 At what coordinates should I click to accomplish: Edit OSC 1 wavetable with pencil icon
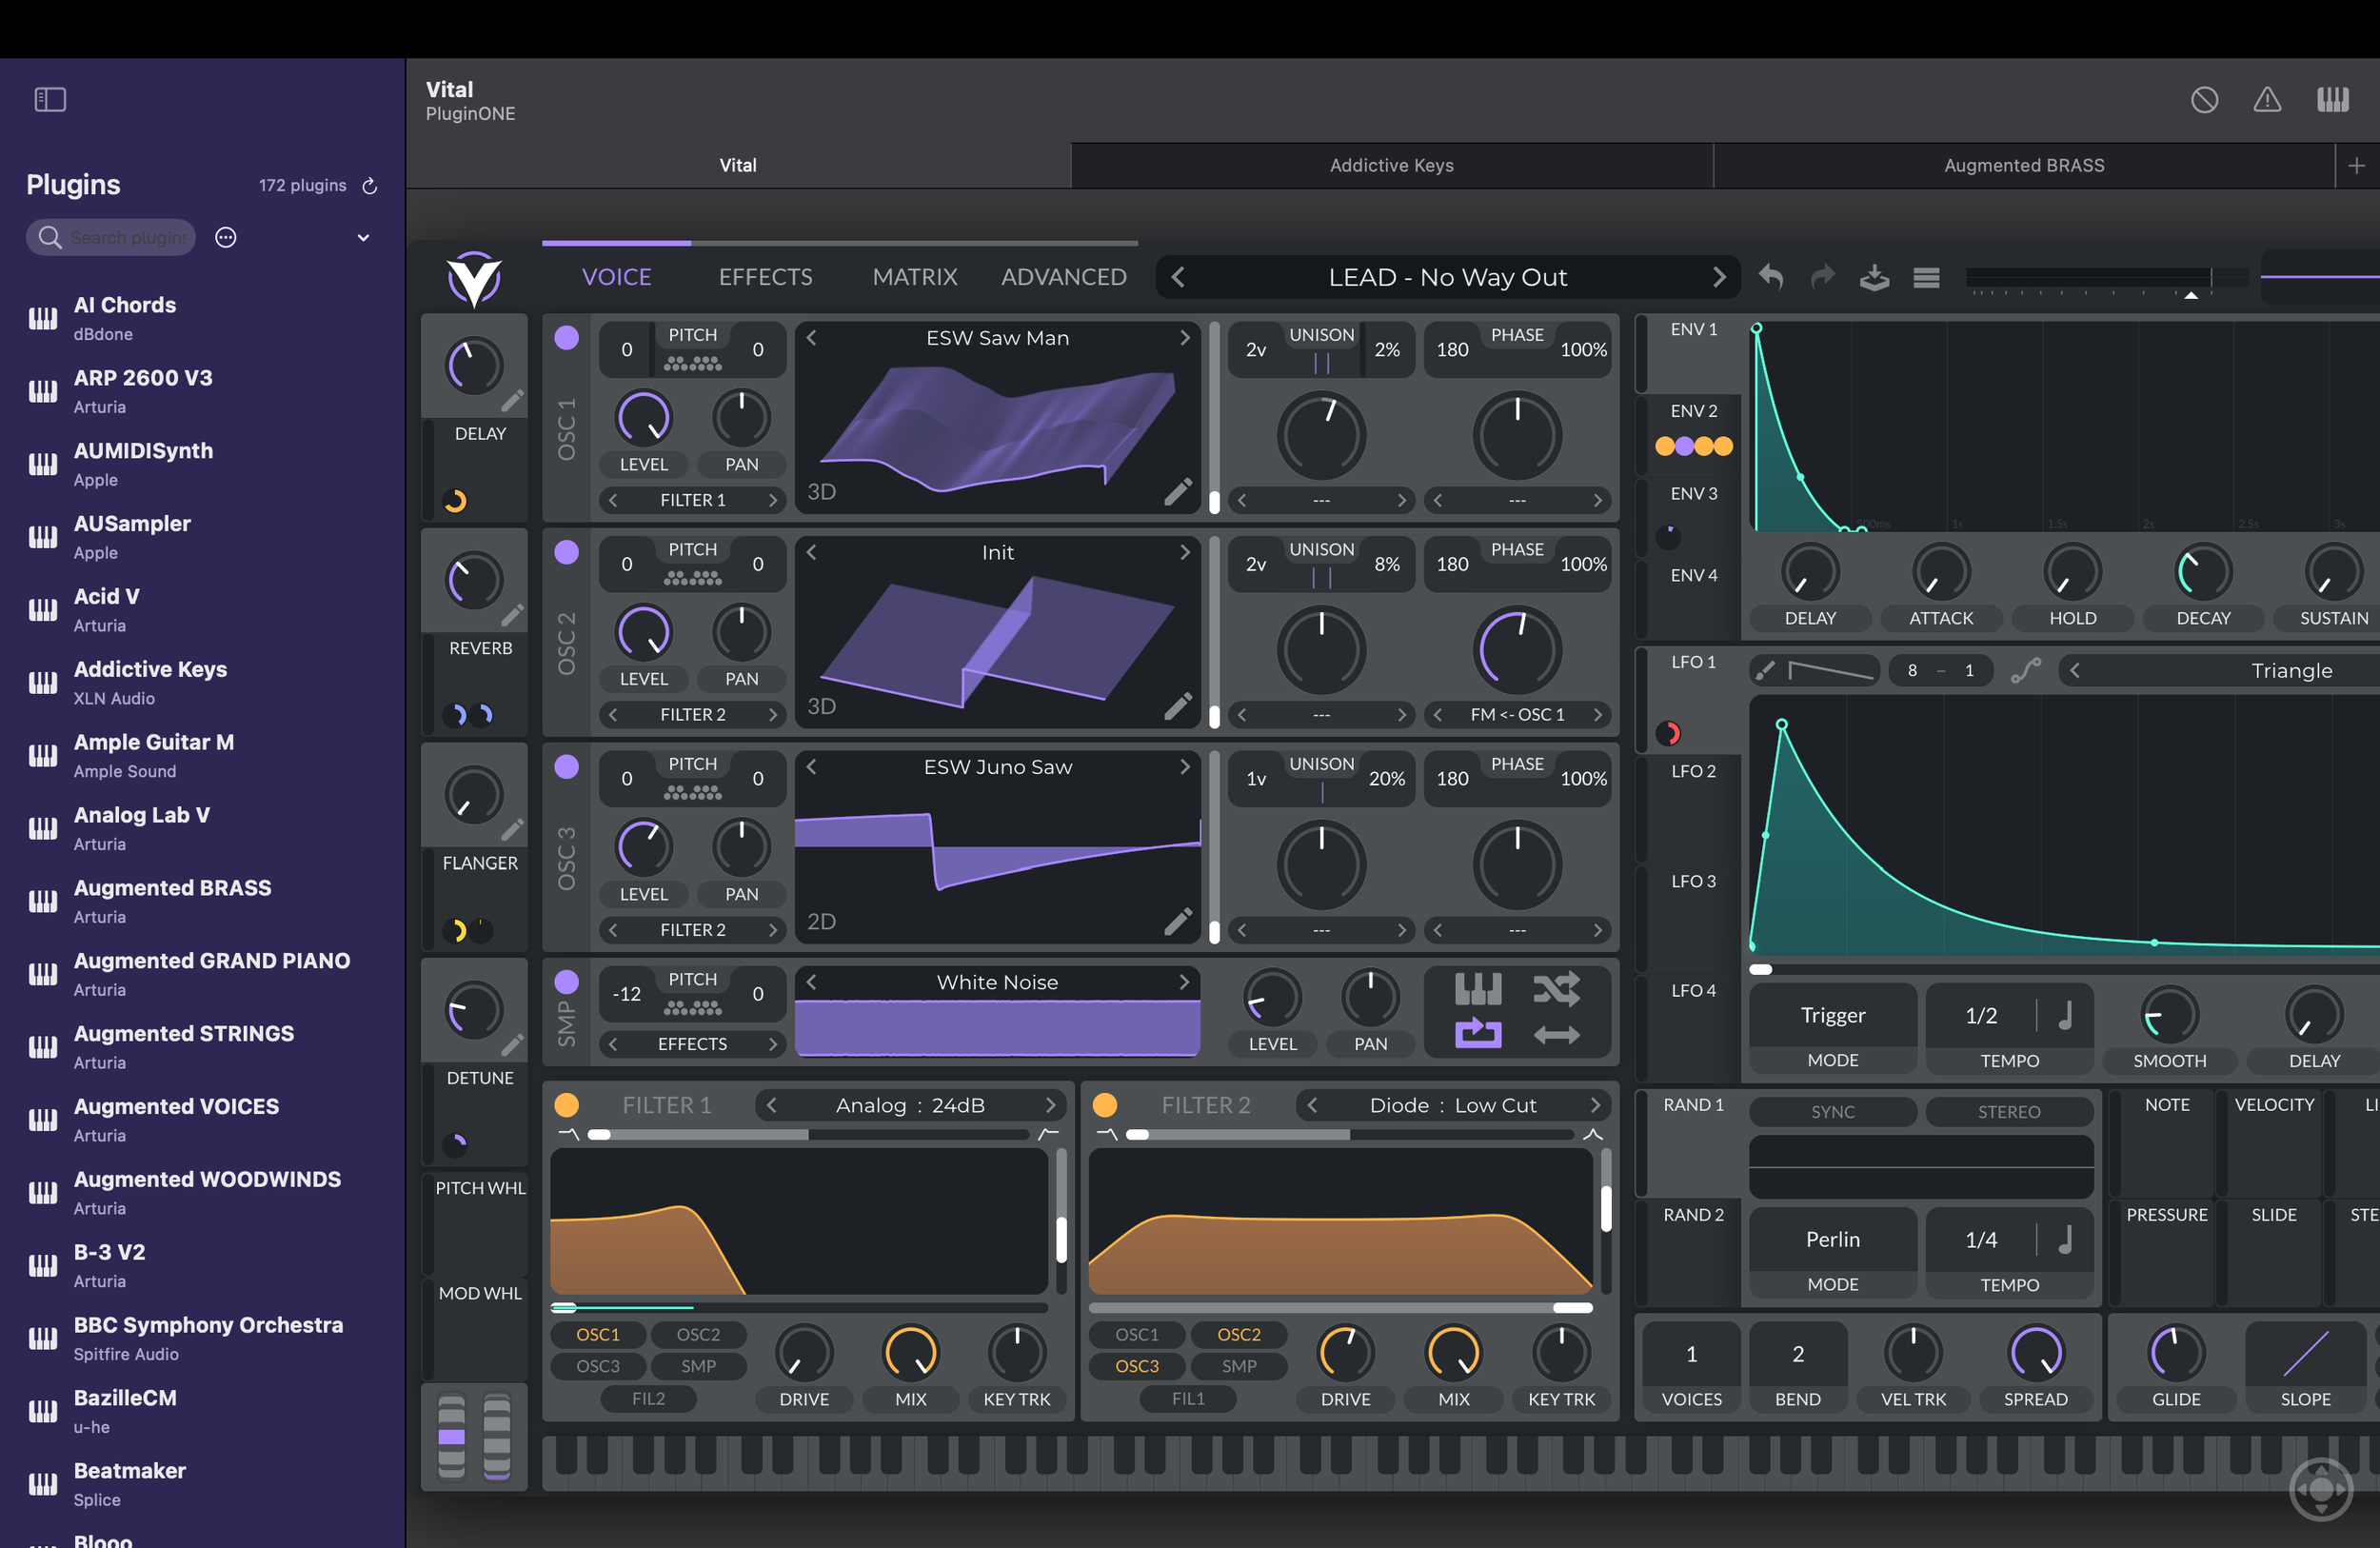pos(1178,491)
